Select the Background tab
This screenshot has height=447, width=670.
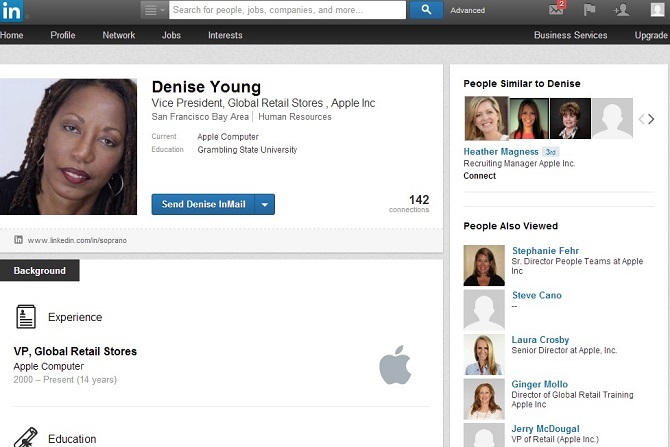40,271
